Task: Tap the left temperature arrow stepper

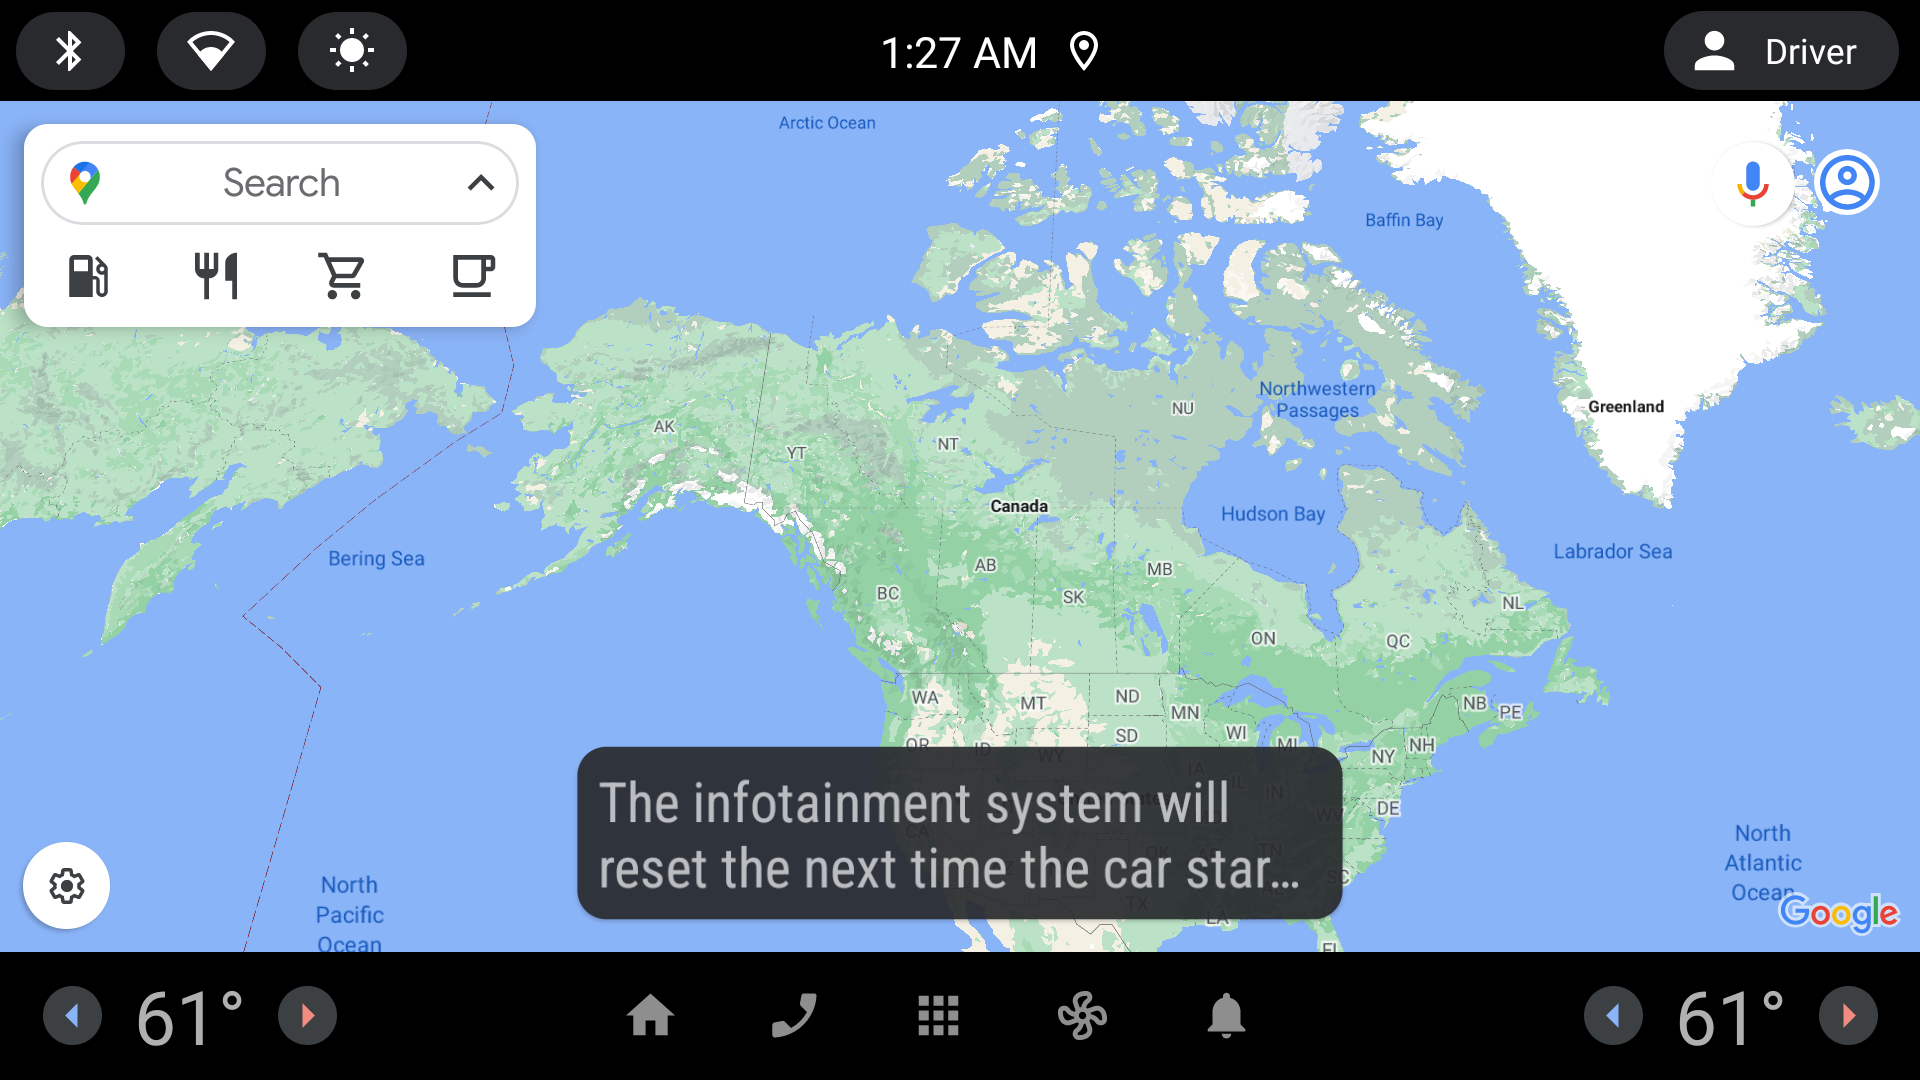Action: click(70, 1017)
